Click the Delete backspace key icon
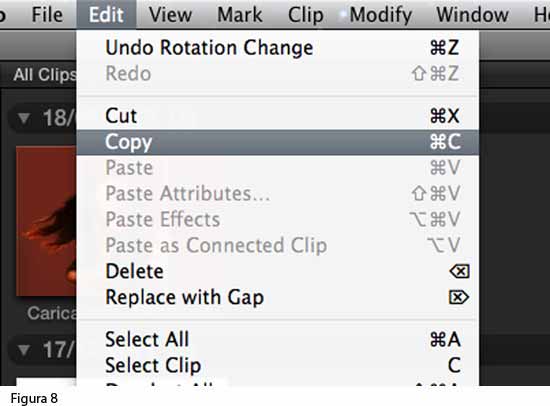Viewport: 550px width, 406px height. pos(459,271)
